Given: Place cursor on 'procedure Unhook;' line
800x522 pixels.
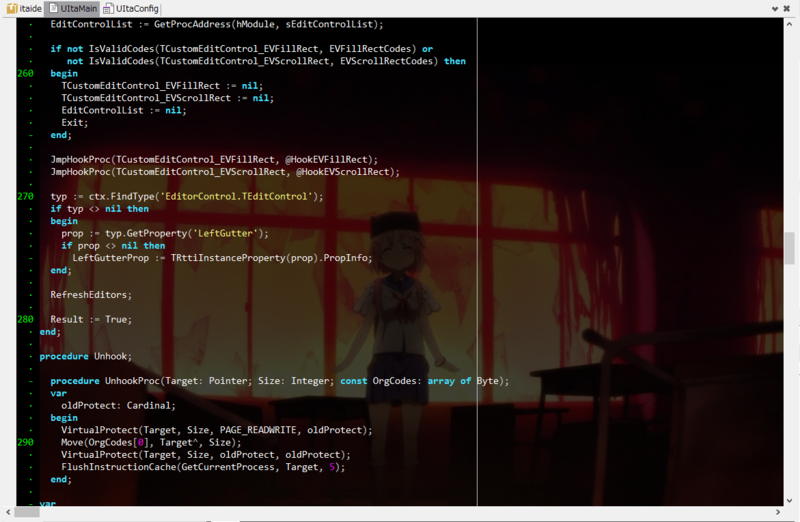Looking at the screenshot, I should coord(86,356).
